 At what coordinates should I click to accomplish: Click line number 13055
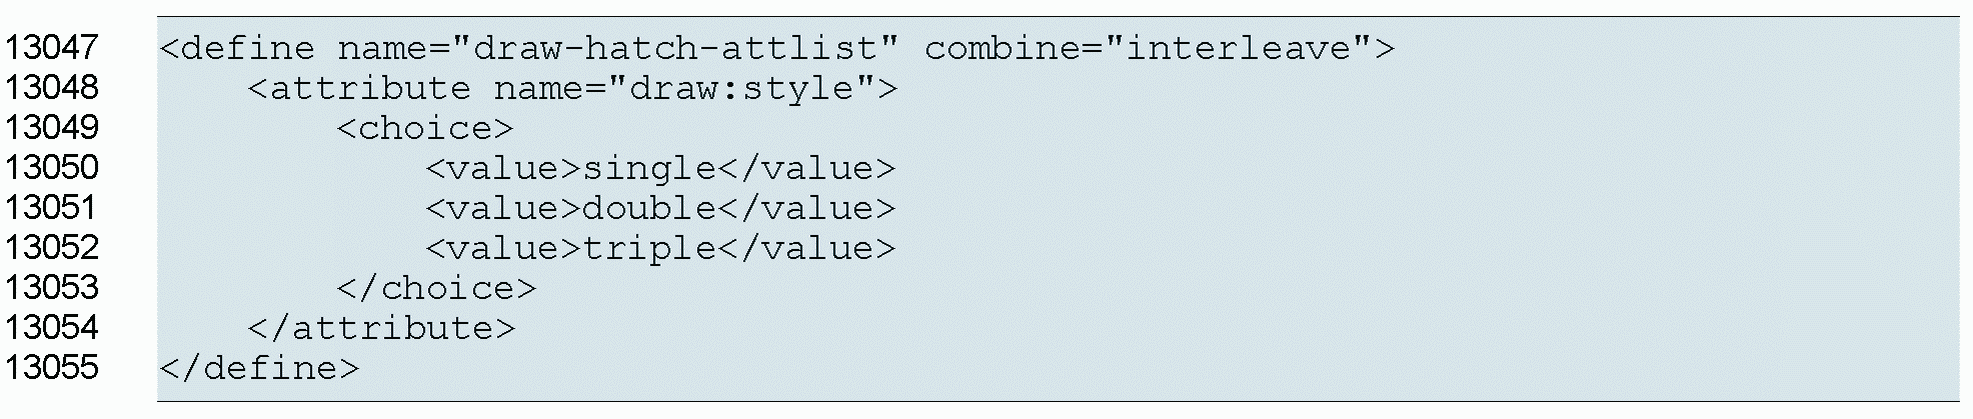coord(52,368)
